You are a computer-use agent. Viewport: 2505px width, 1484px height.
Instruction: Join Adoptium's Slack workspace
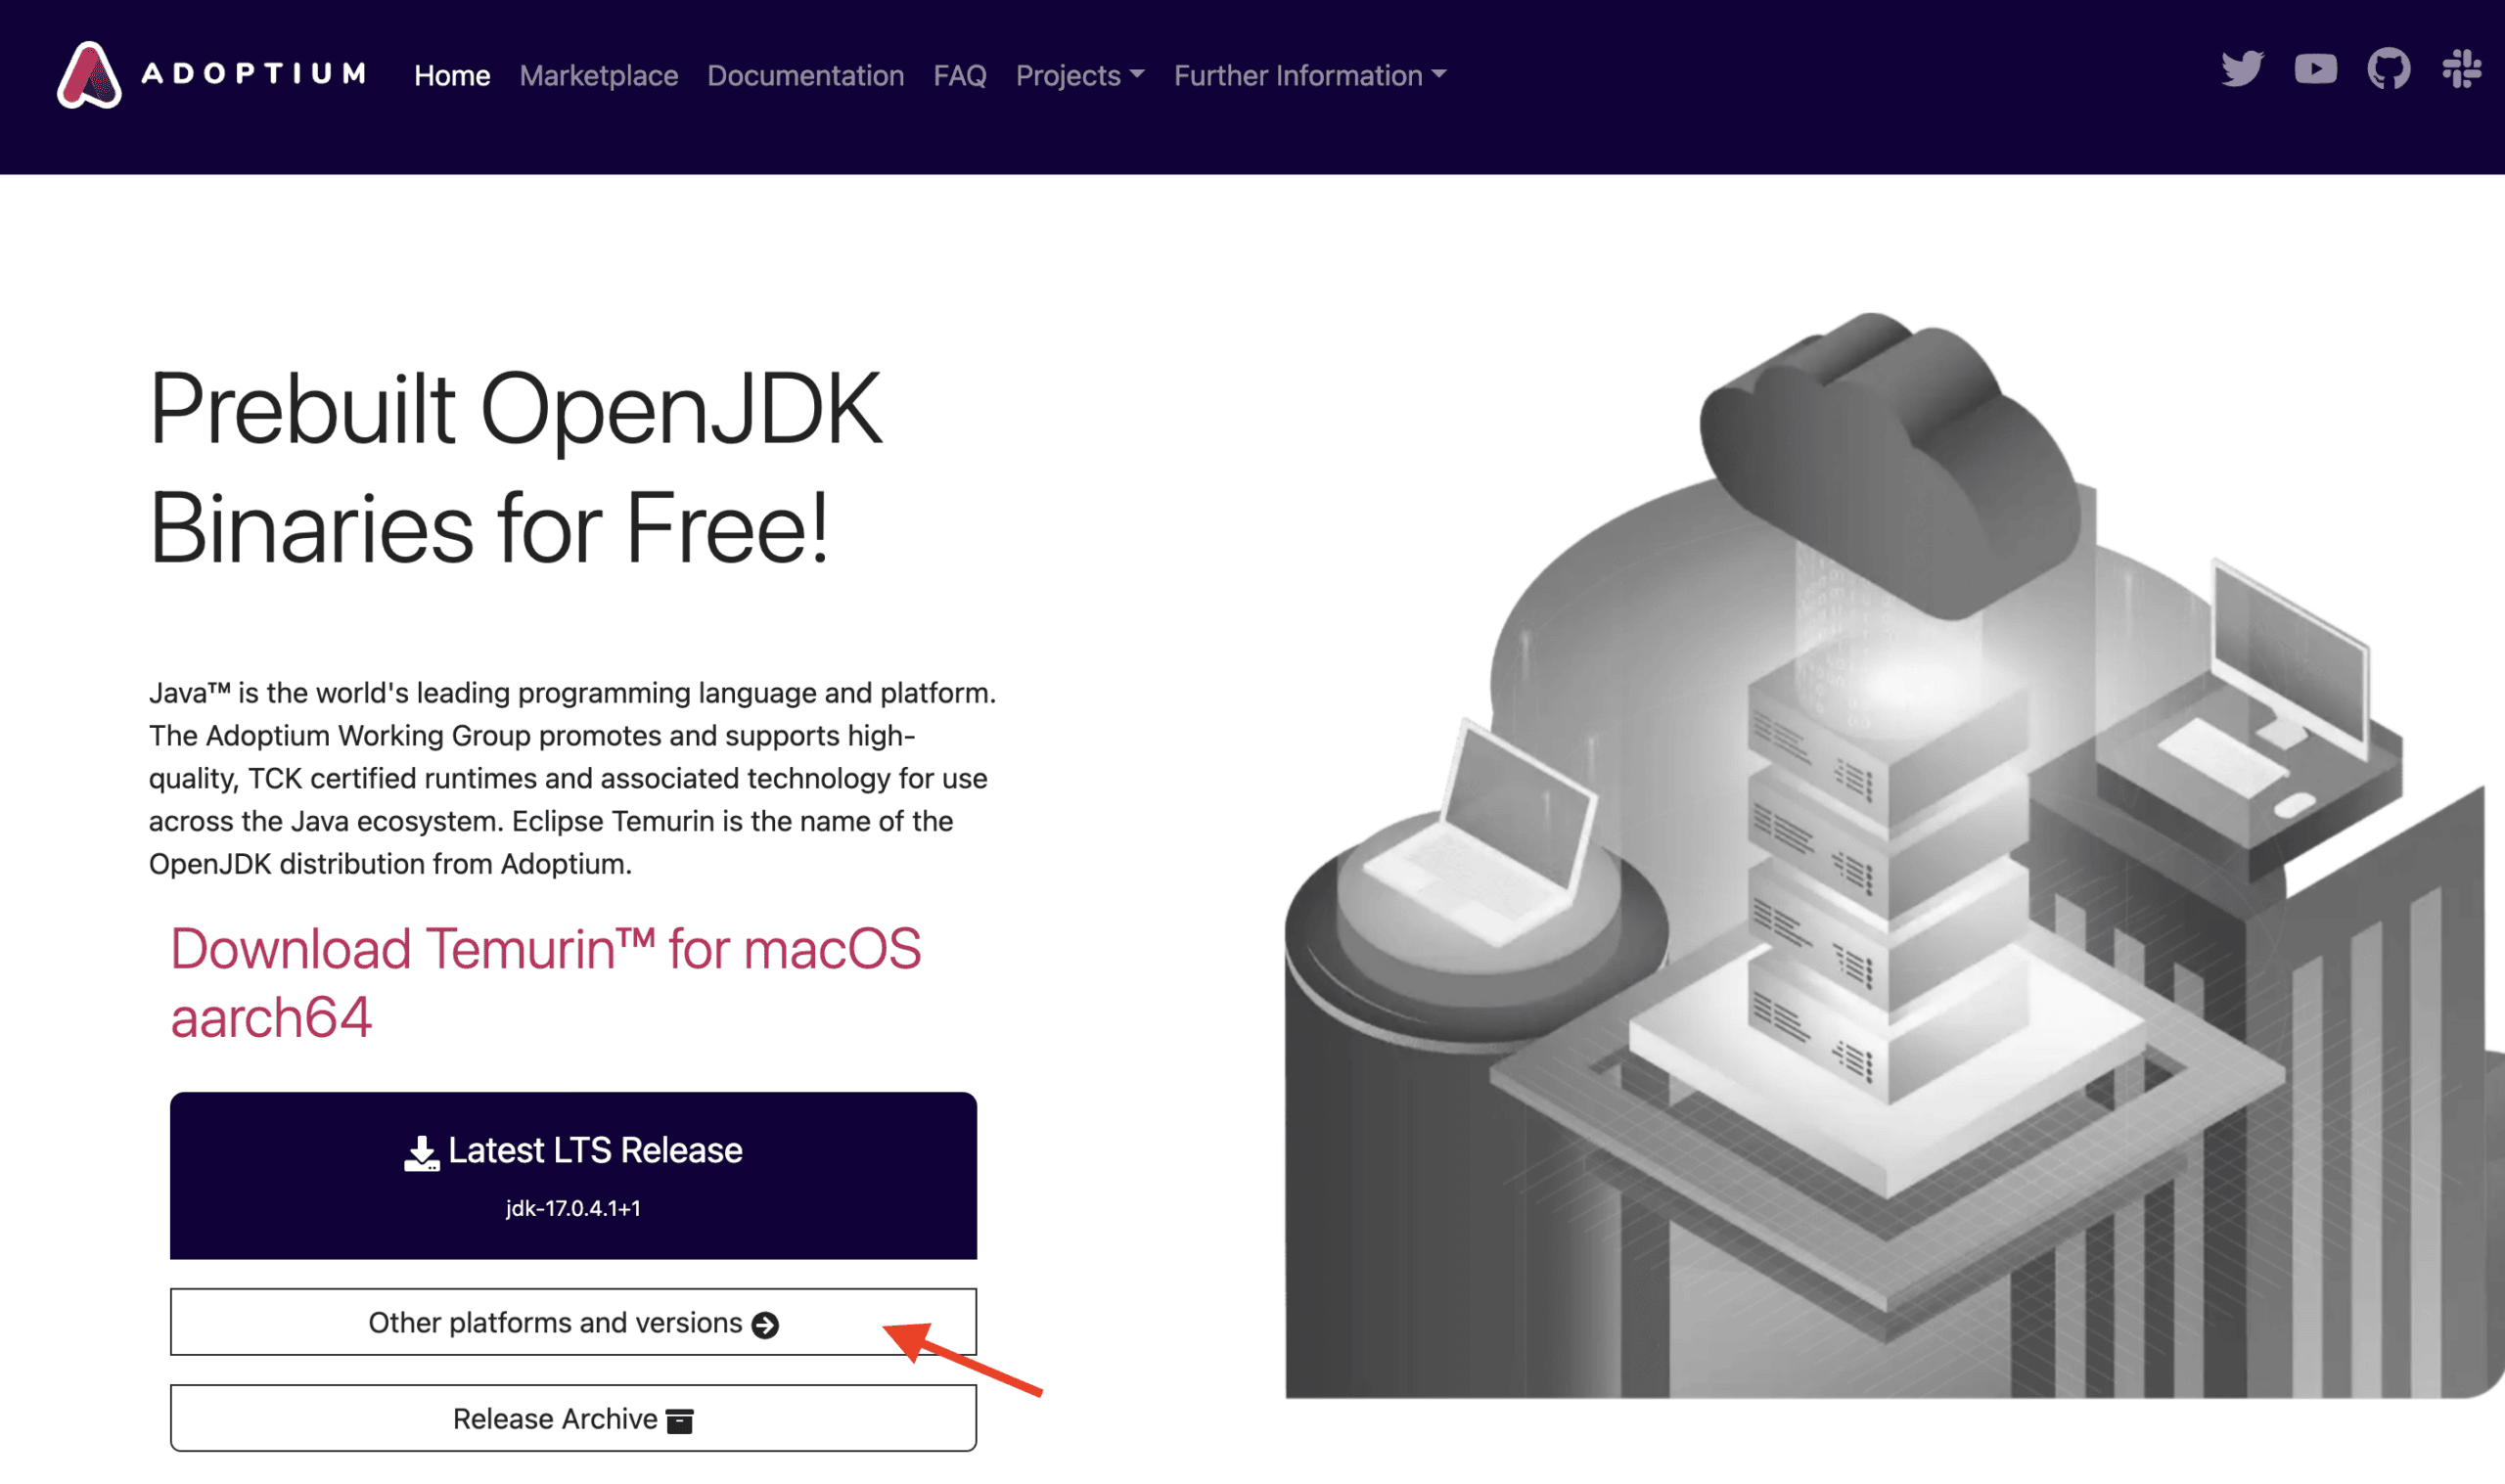[x=2463, y=68]
